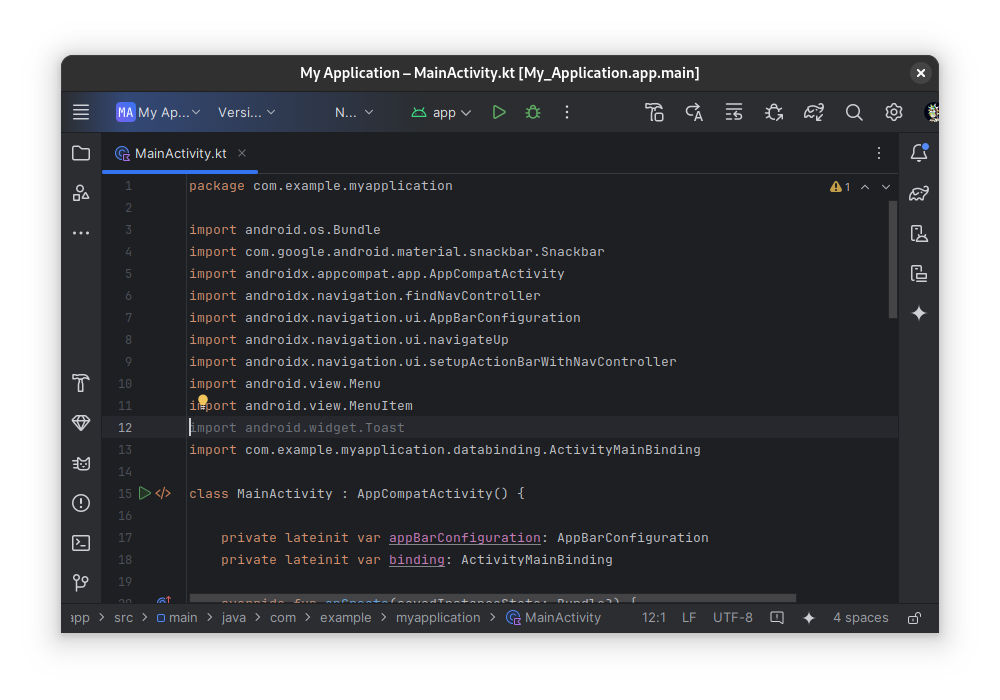Select the Logcat tool window icon
The width and height of the screenshot is (1000, 700).
(x=81, y=463)
